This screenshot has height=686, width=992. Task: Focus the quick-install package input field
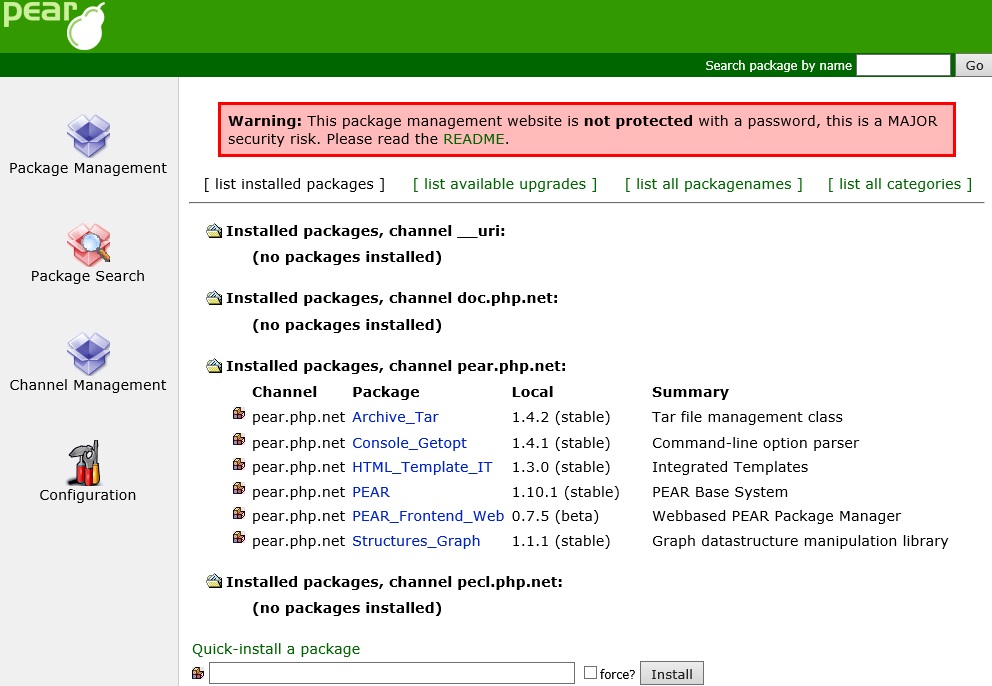392,673
